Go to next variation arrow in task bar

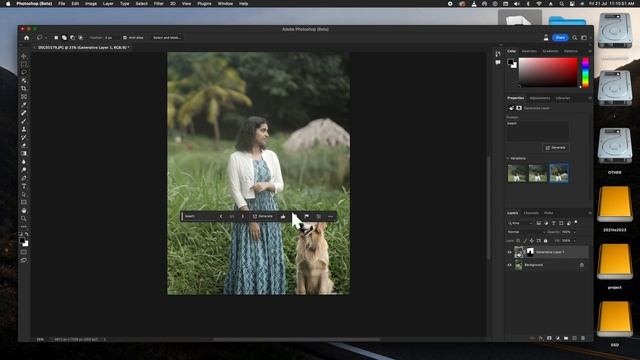click(x=242, y=216)
